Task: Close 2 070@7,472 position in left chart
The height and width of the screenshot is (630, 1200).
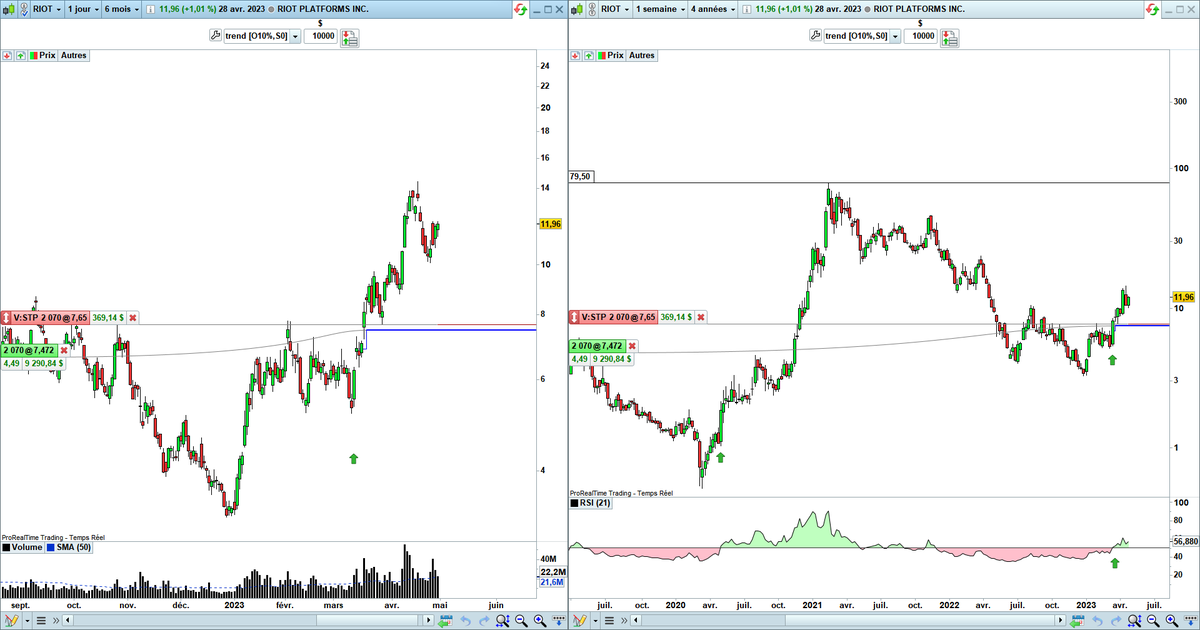Action: click(x=64, y=350)
